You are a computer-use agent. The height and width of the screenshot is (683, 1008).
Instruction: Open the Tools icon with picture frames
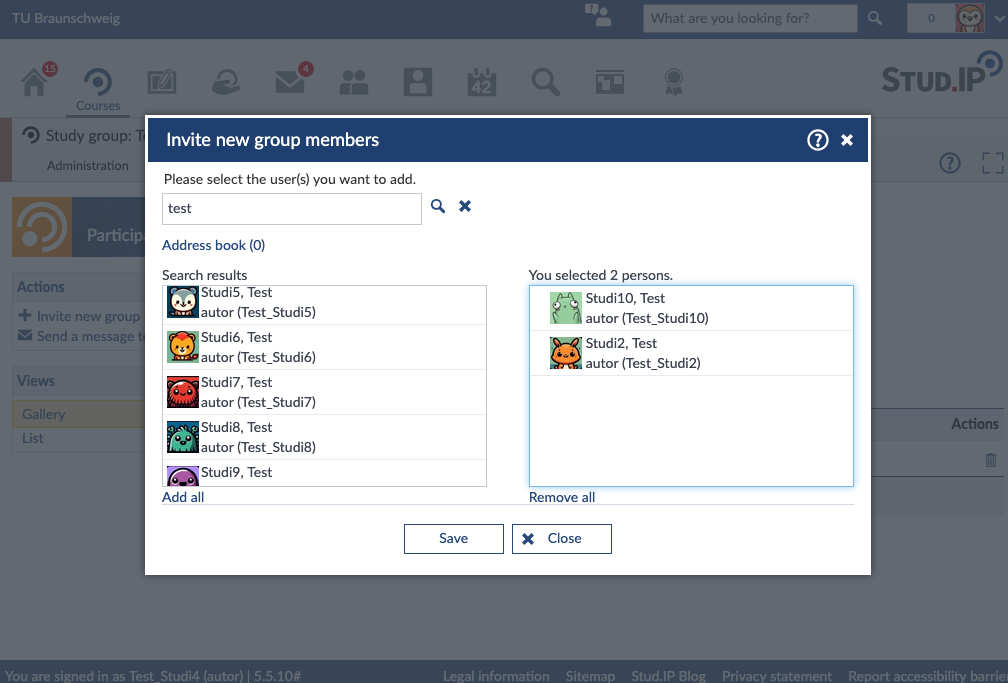pos(609,82)
